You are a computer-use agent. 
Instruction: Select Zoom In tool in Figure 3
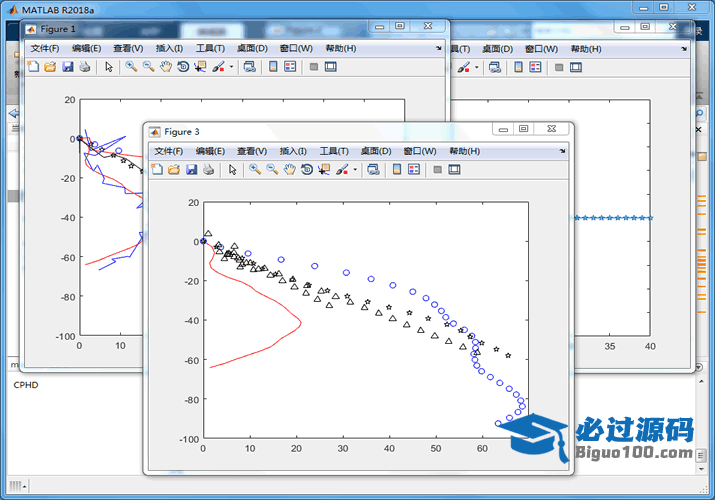tap(255, 170)
